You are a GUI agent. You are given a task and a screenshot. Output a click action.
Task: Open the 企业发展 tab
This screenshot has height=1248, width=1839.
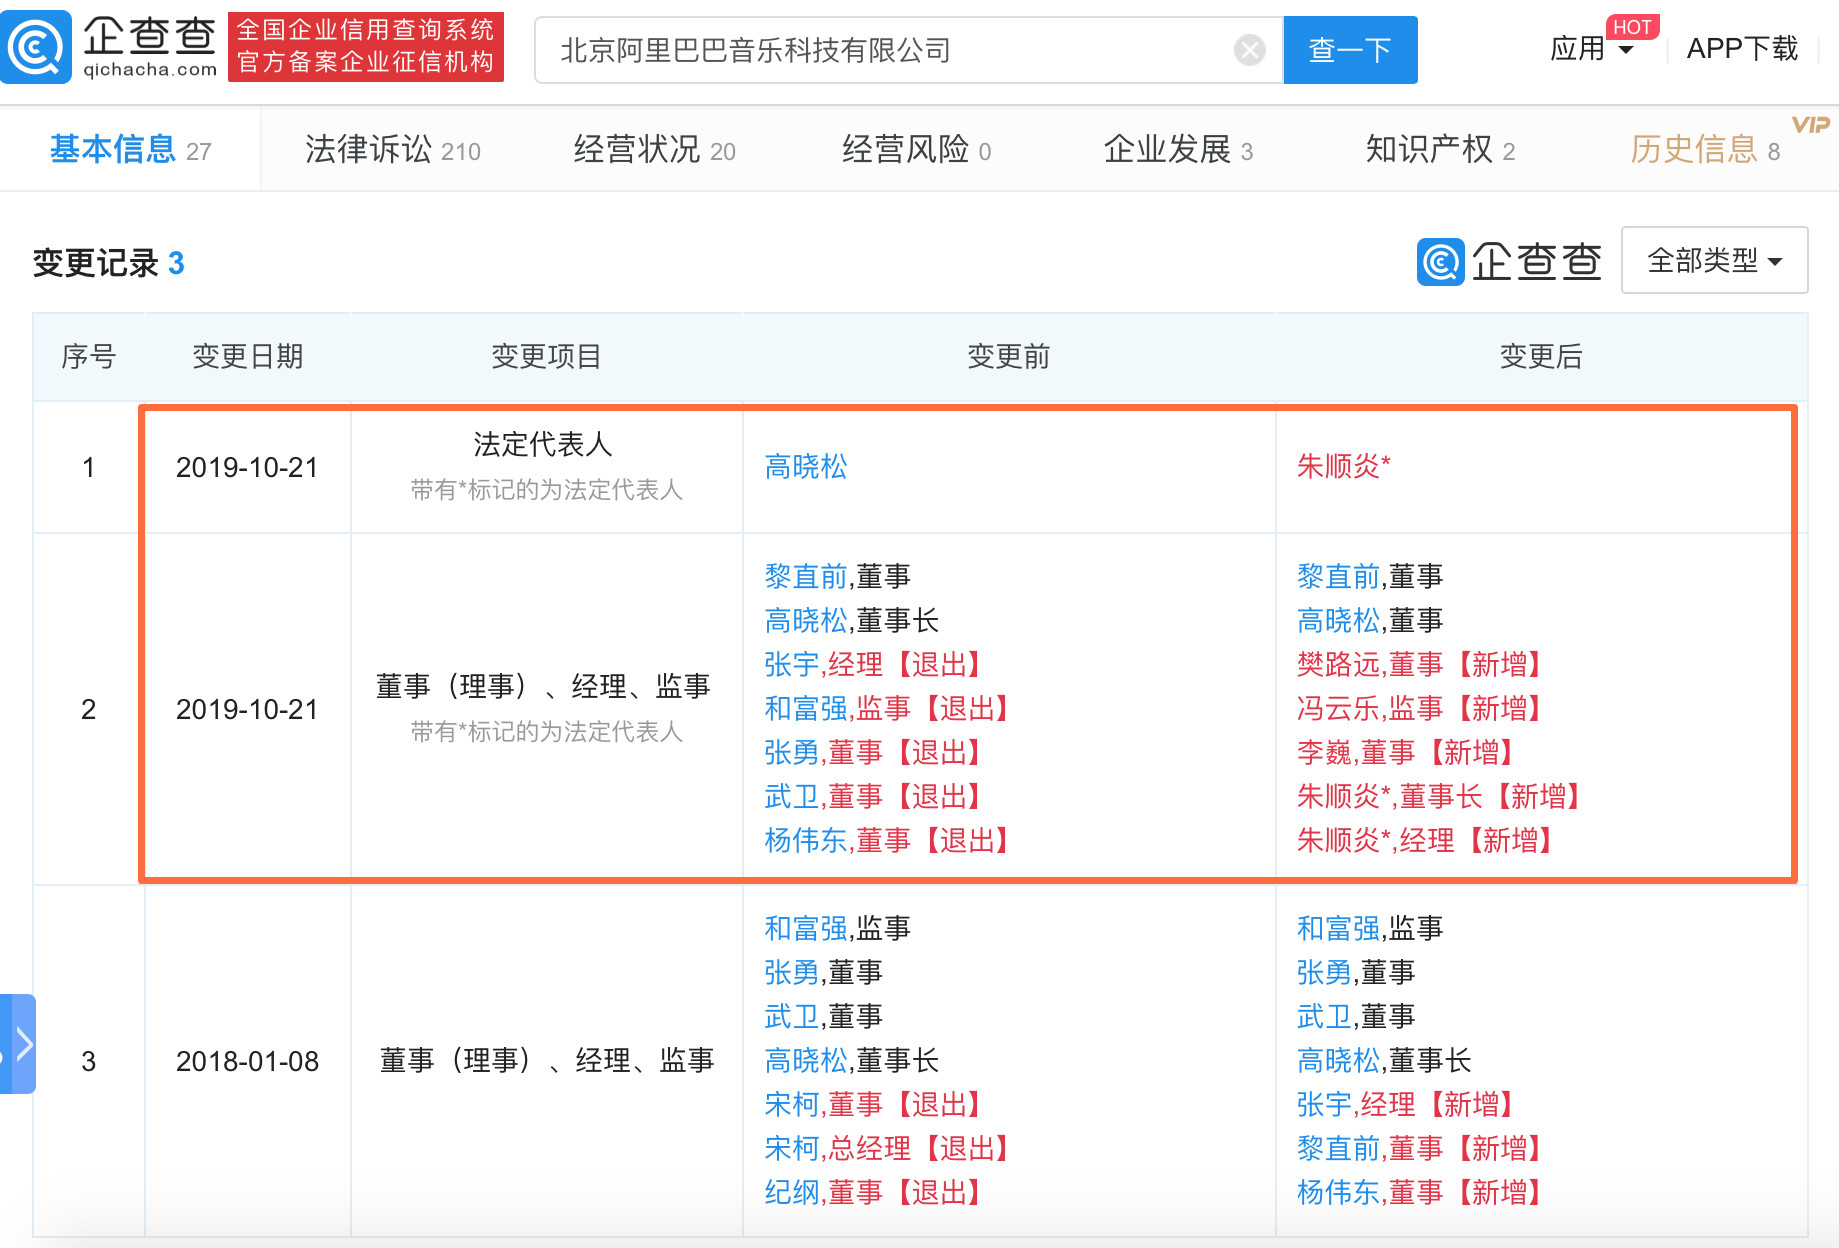coord(1178,150)
